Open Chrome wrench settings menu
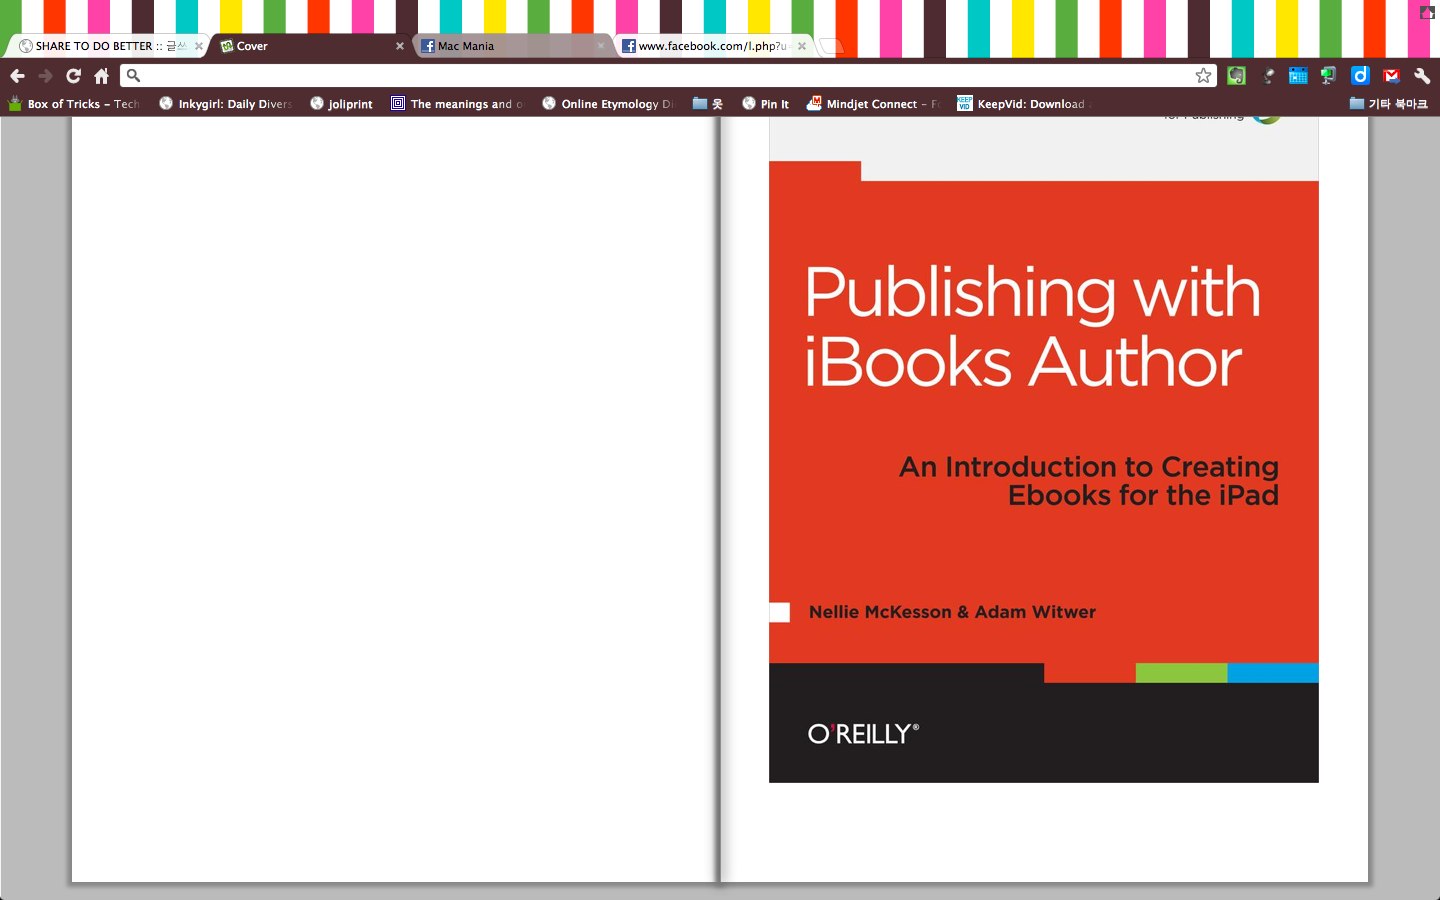 tap(1422, 76)
